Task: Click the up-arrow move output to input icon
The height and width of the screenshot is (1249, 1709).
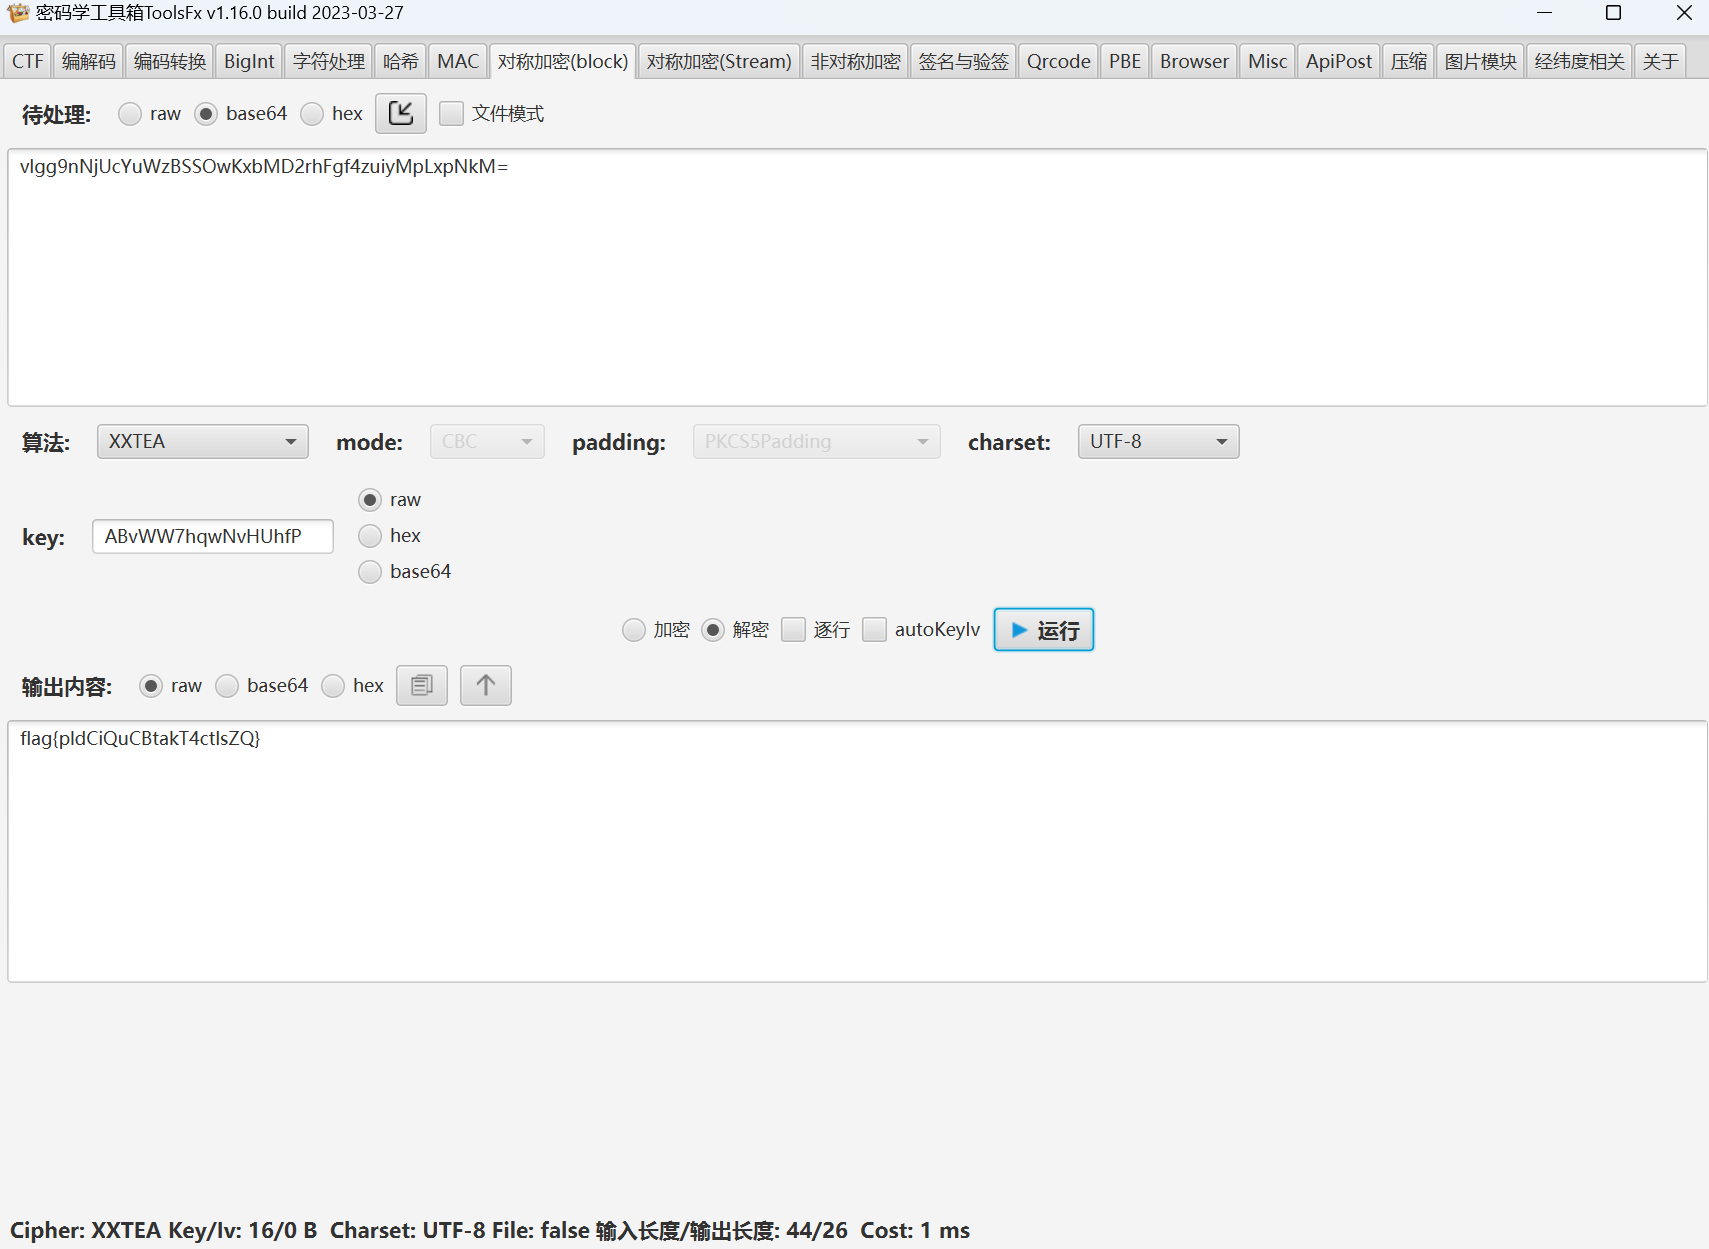Action: [x=486, y=685]
